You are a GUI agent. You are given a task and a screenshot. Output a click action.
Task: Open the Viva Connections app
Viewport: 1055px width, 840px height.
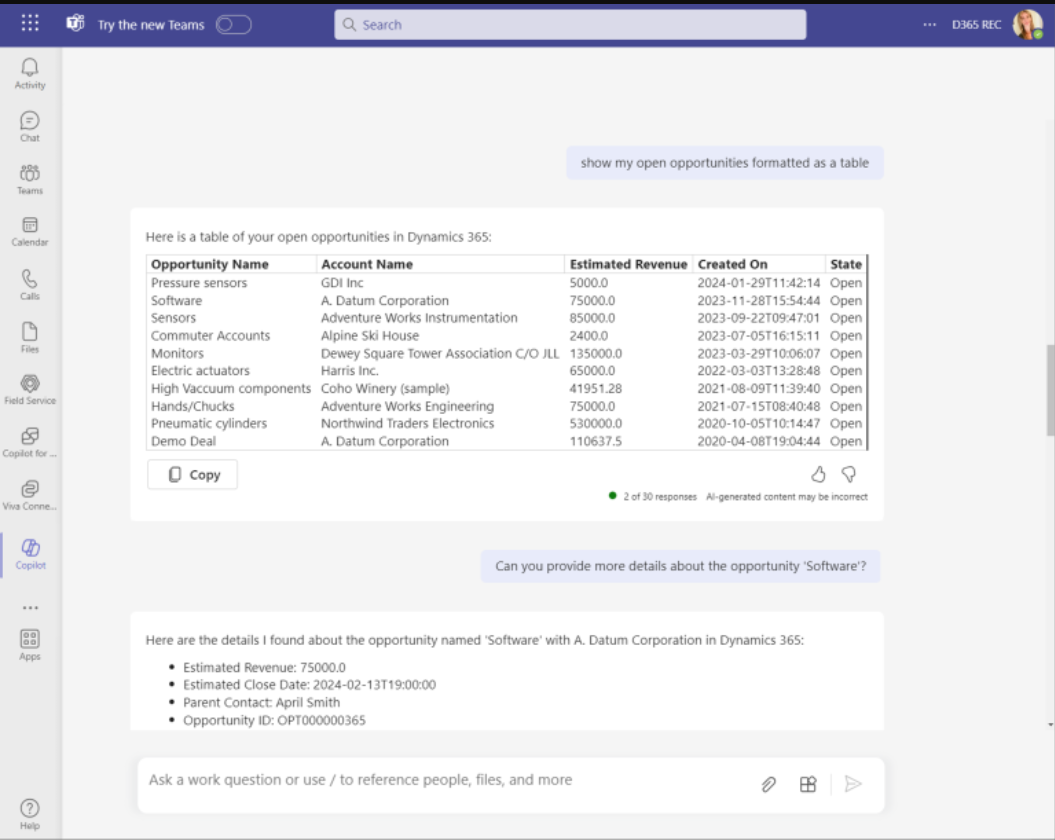tap(30, 495)
